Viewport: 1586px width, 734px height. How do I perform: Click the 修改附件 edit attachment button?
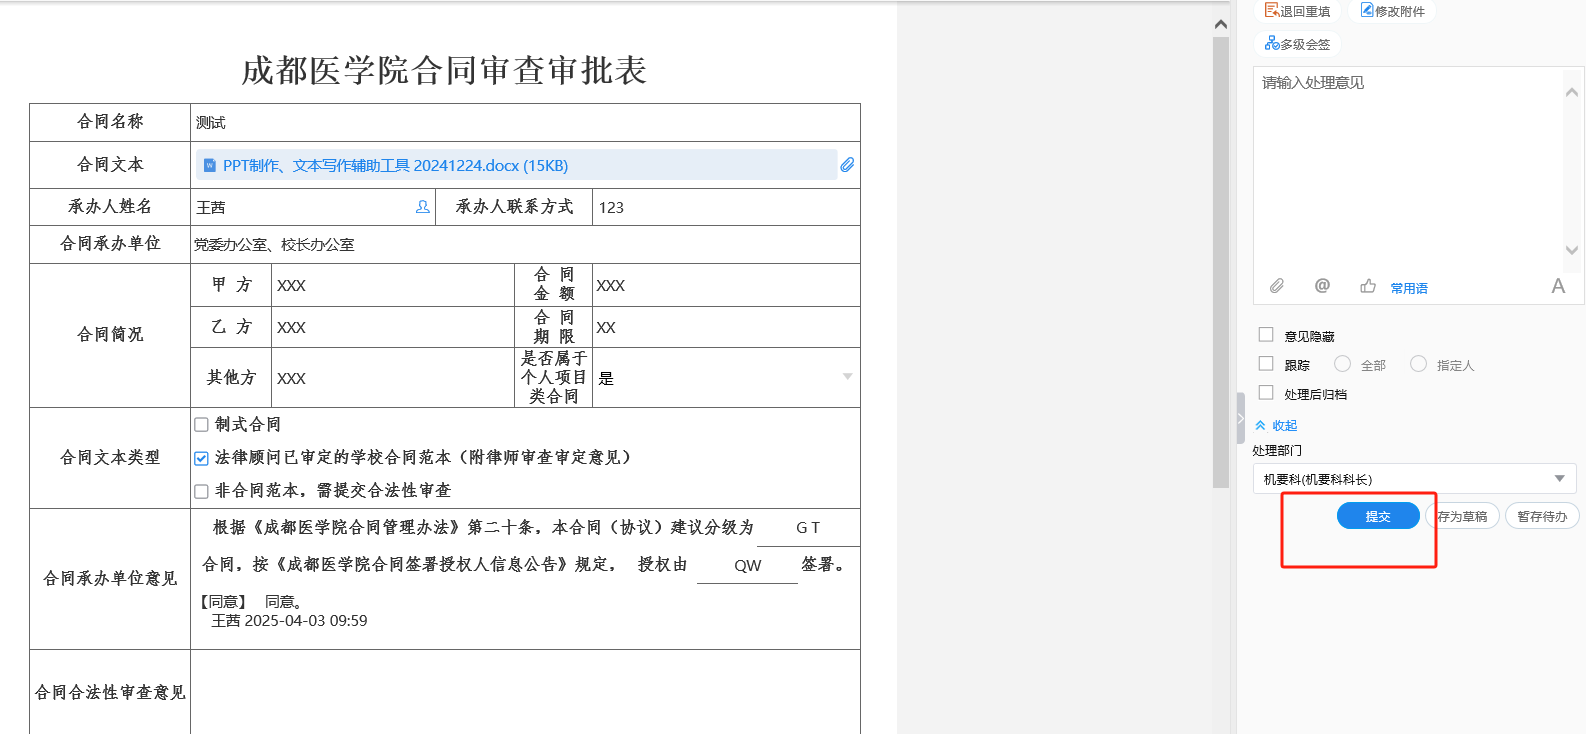(x=1392, y=11)
